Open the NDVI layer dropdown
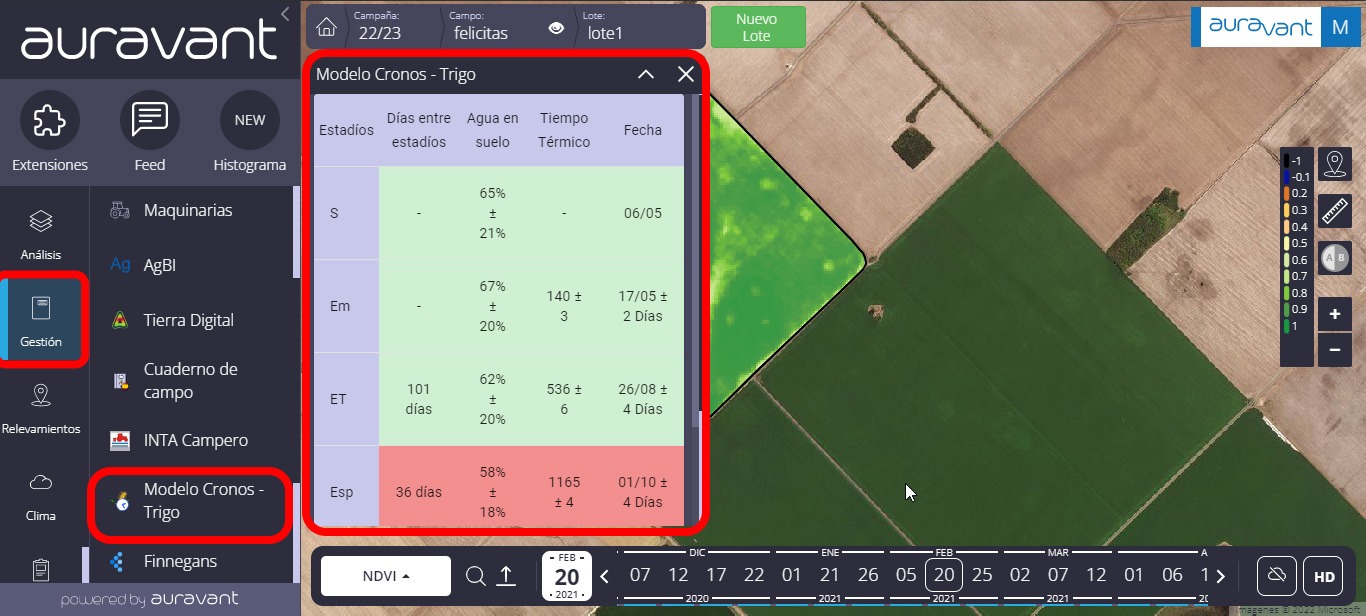This screenshot has width=1366, height=616. point(386,576)
